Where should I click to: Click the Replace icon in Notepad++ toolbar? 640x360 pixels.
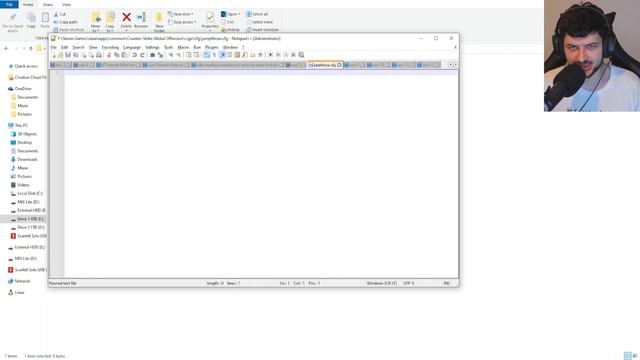click(160, 55)
